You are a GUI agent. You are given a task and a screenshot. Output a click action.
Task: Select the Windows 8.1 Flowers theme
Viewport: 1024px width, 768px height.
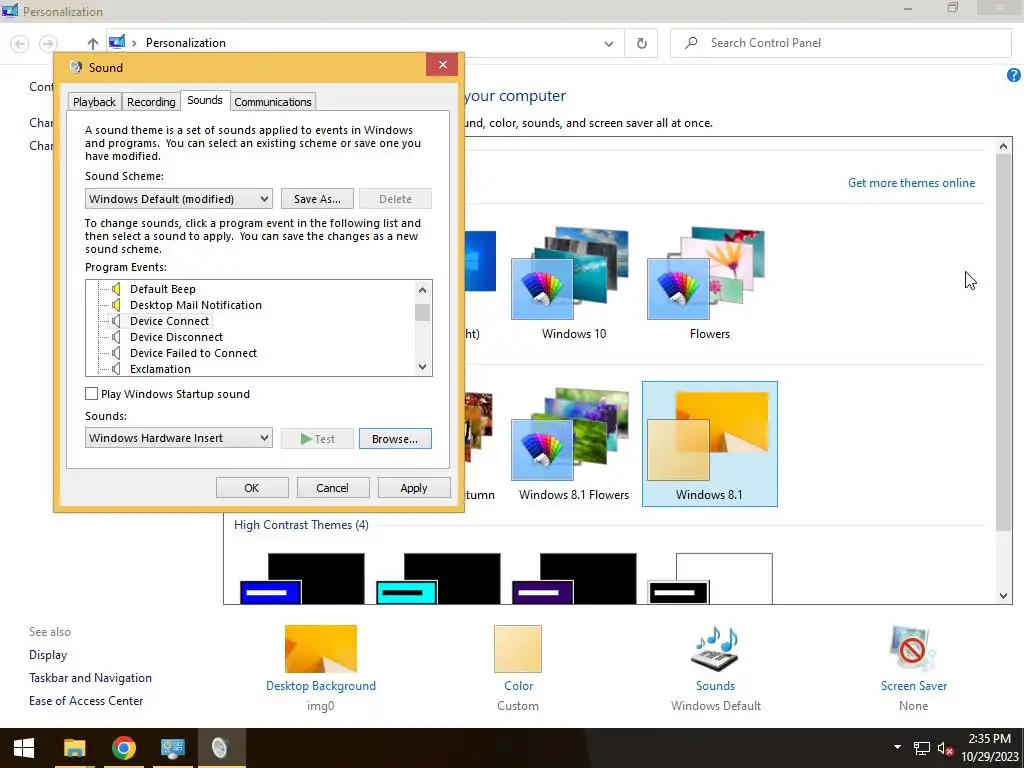573,444
